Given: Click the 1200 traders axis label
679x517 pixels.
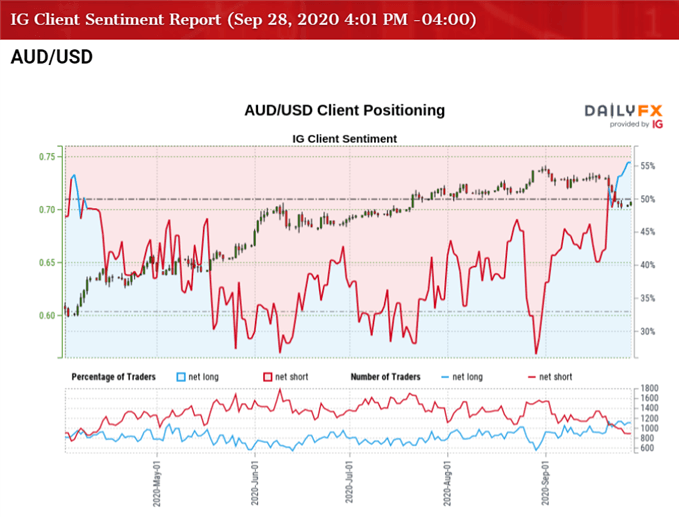Looking at the screenshot, I should point(650,418).
